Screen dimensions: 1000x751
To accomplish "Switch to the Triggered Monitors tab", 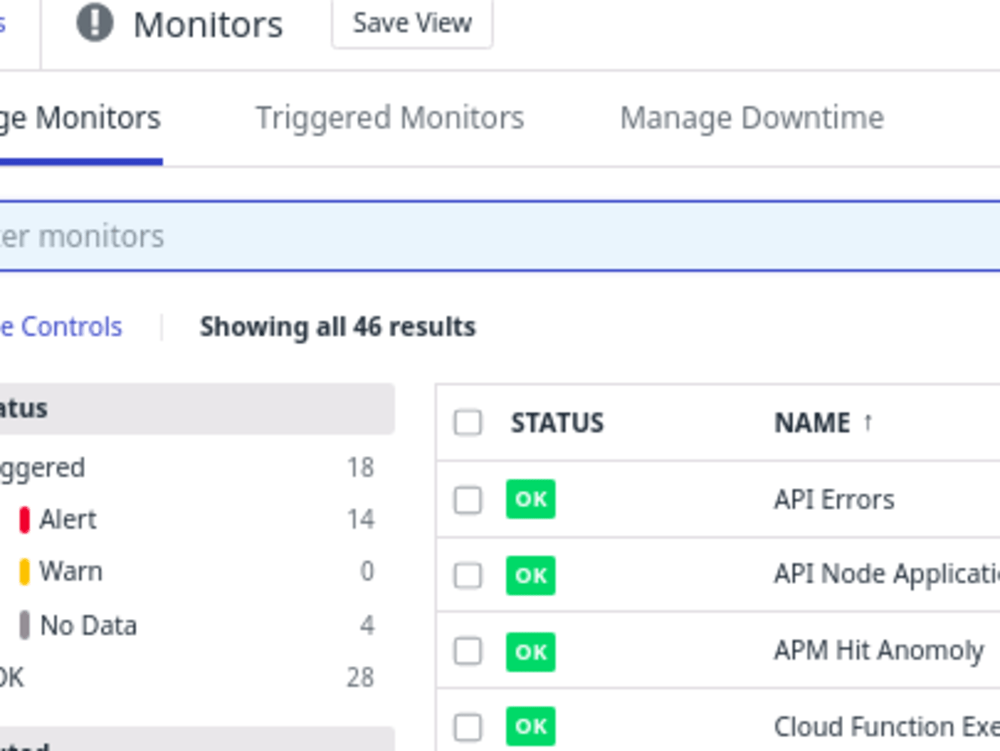I will pyautogui.click(x=389, y=117).
